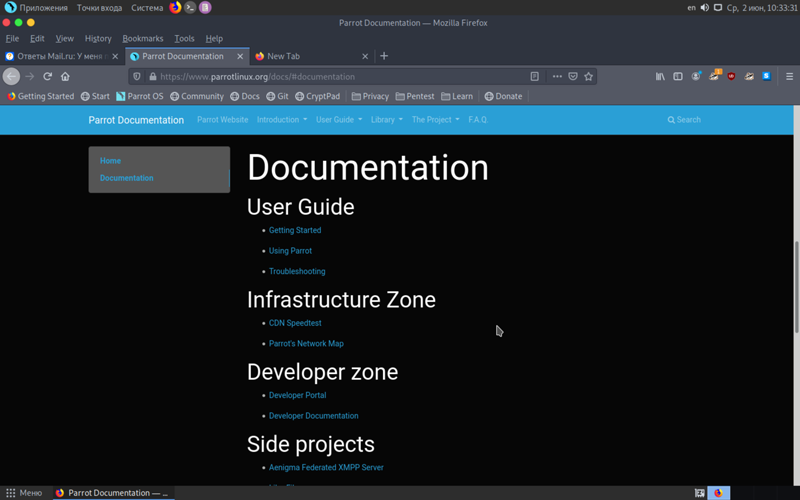Open the Learn bookmarks folder

coord(457,96)
